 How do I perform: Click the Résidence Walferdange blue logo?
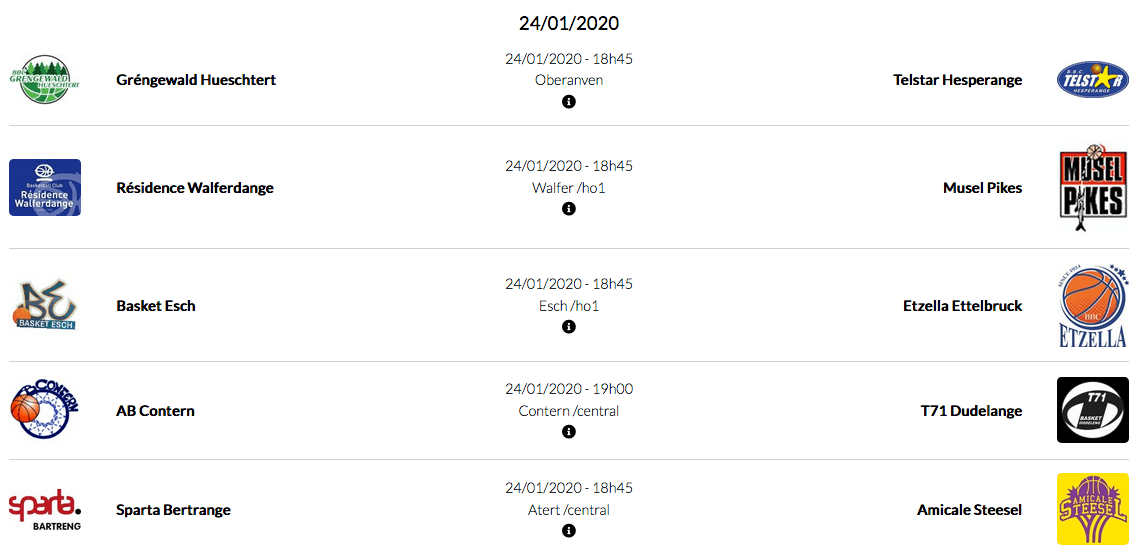pyautogui.click(x=45, y=188)
